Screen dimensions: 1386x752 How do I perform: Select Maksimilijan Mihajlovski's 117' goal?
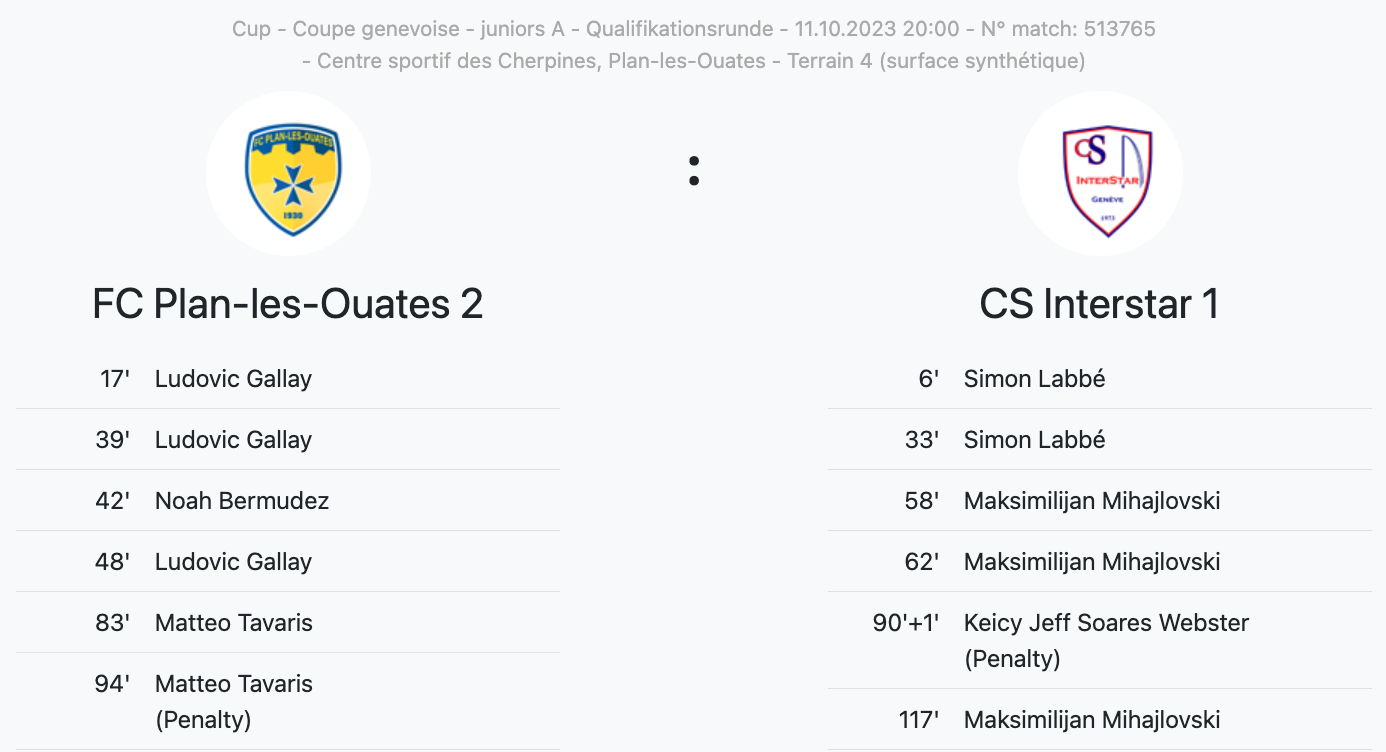point(1092,720)
